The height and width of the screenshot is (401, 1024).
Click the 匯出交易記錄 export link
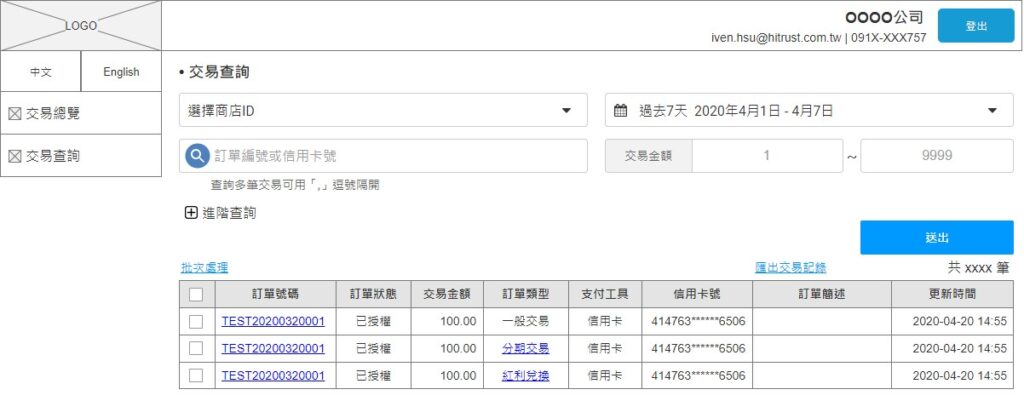coord(790,268)
